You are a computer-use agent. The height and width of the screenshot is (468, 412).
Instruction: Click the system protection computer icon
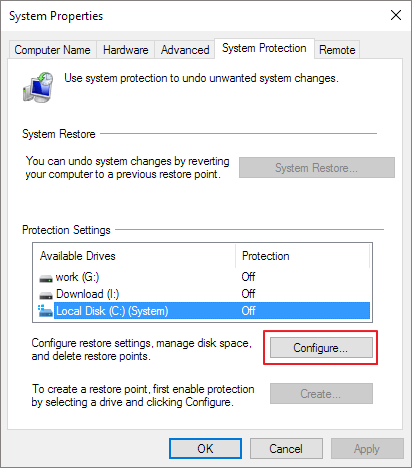tap(38, 87)
